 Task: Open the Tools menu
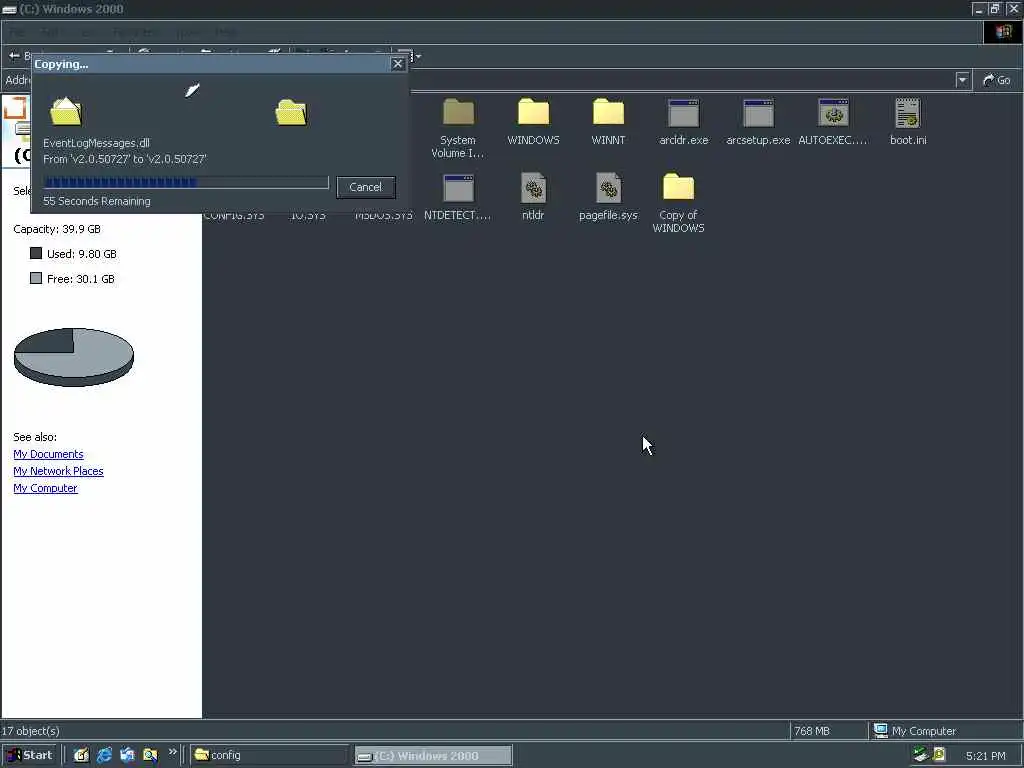pos(188,32)
